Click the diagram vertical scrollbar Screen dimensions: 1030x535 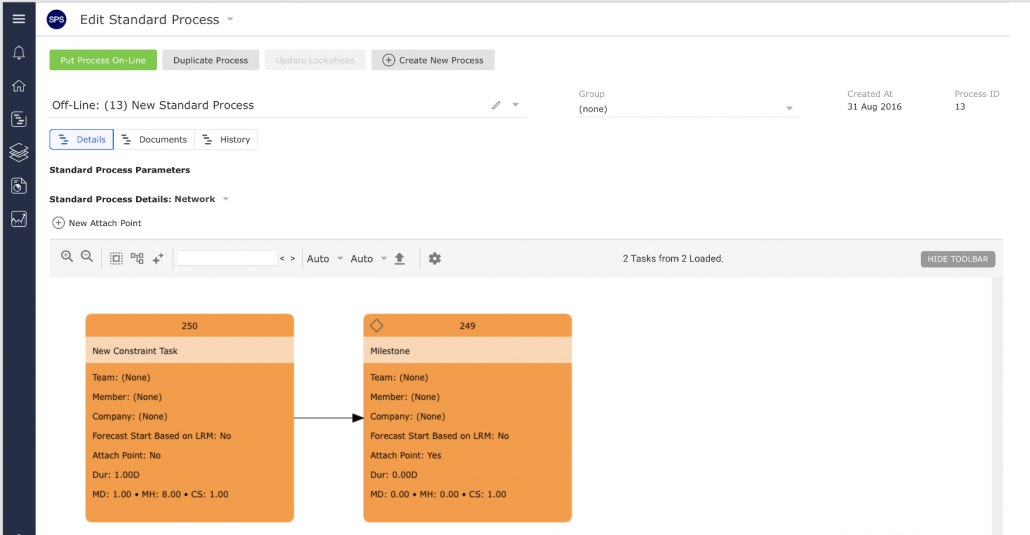tap(997, 406)
